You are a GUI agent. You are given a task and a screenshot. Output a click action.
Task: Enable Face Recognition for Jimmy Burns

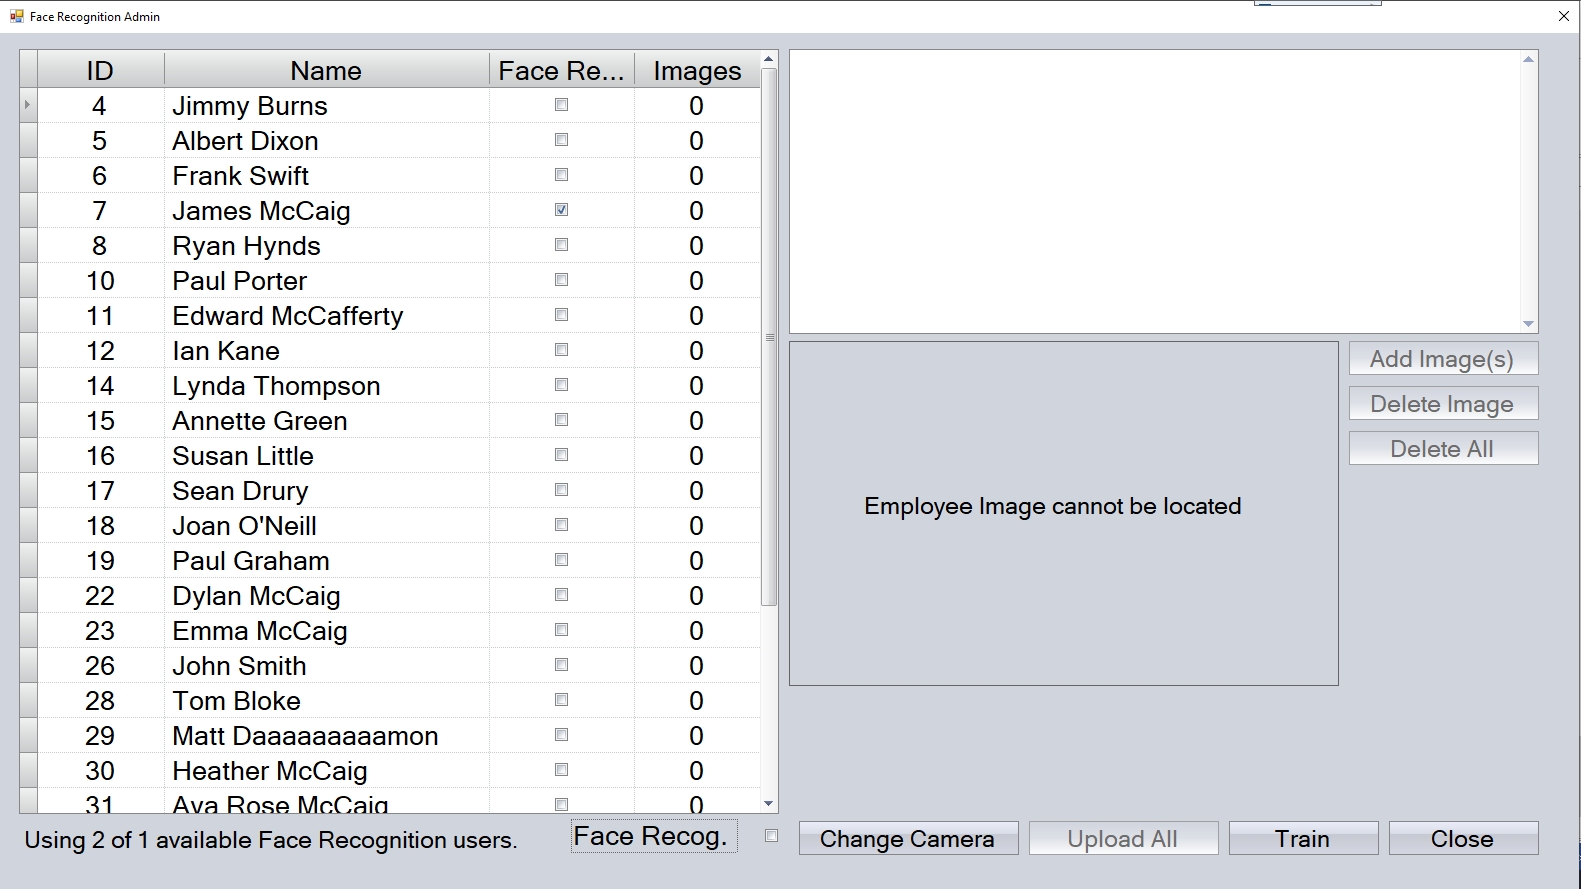click(x=561, y=105)
